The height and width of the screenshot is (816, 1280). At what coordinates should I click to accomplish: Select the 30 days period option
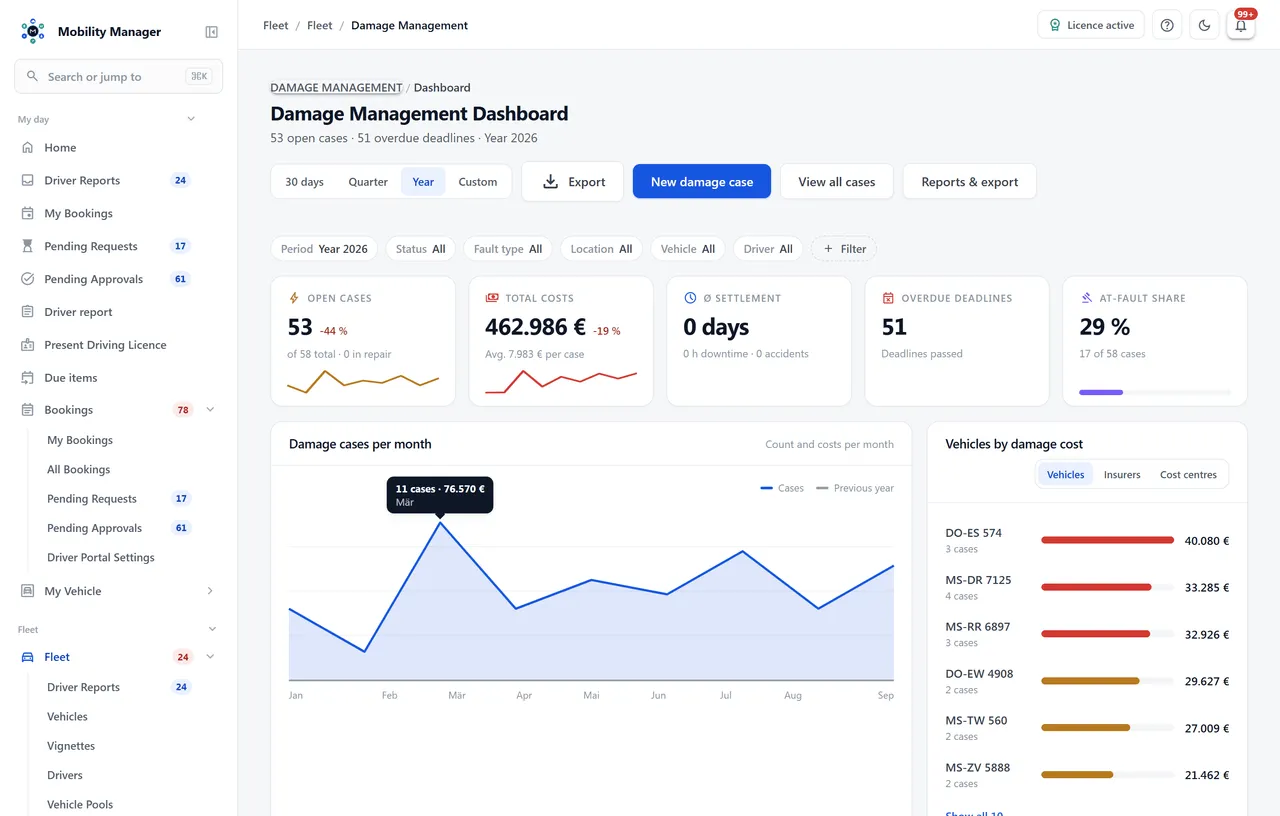305,182
